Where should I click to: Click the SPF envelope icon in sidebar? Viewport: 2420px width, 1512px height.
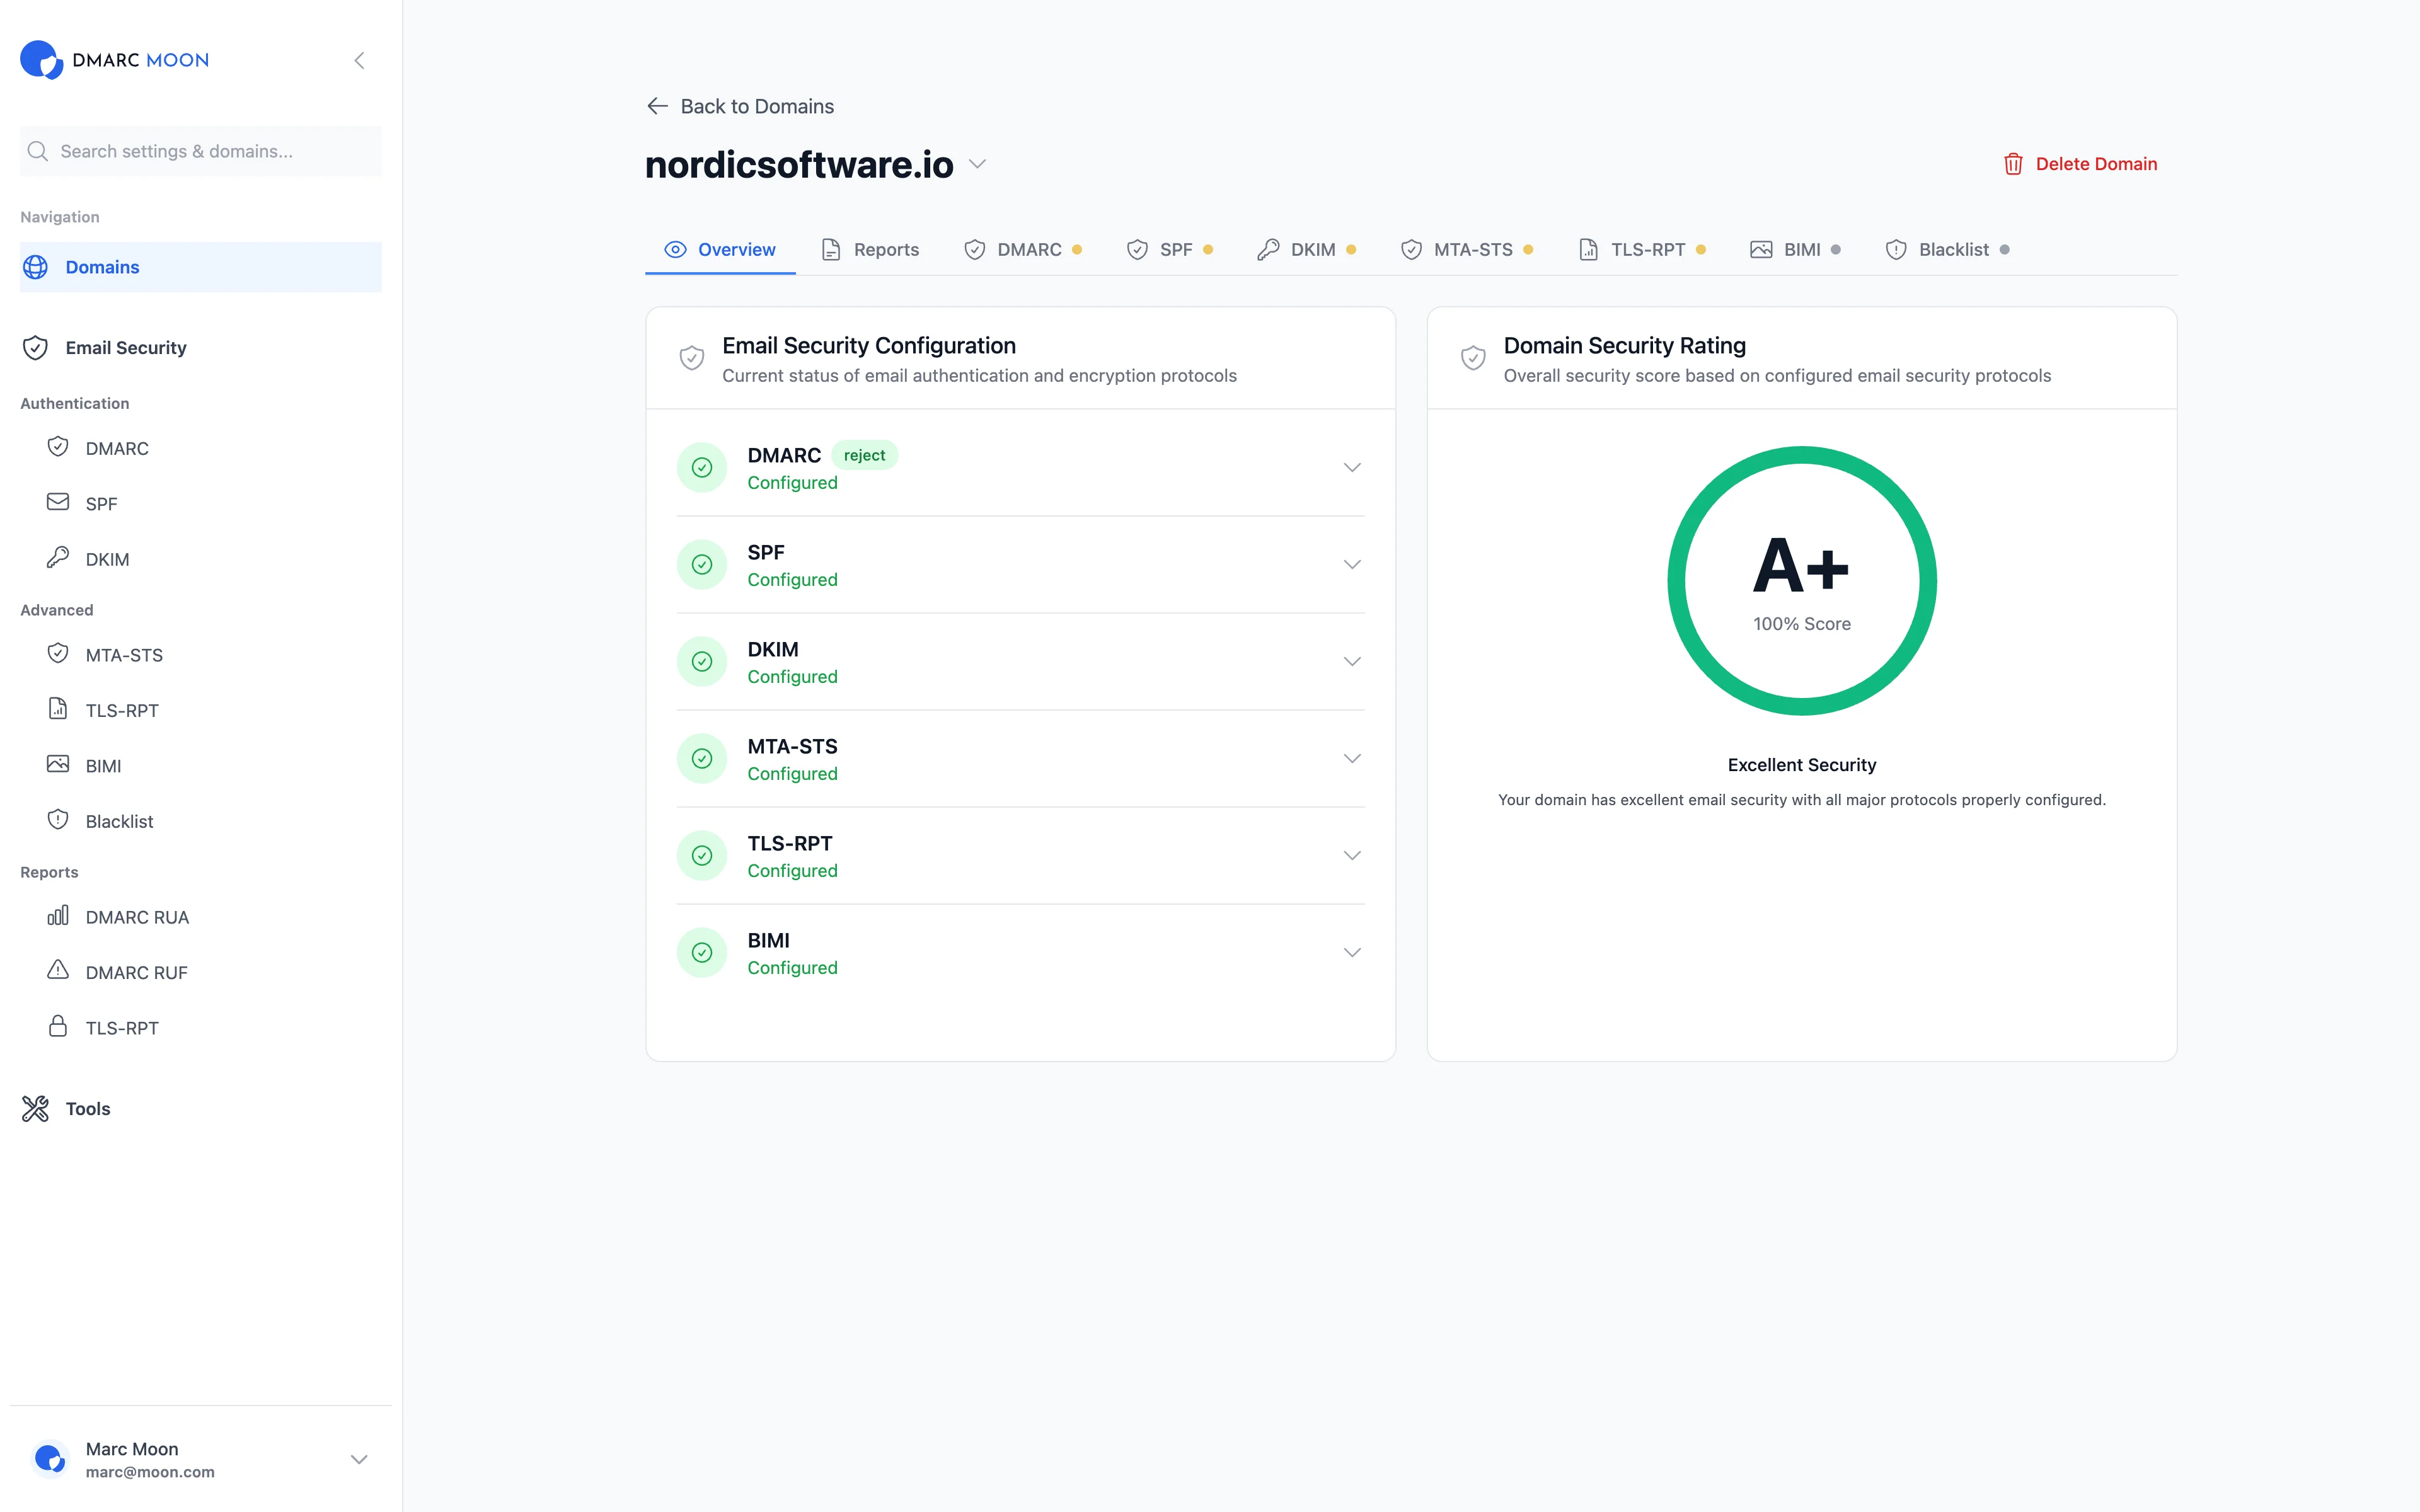[x=58, y=502]
